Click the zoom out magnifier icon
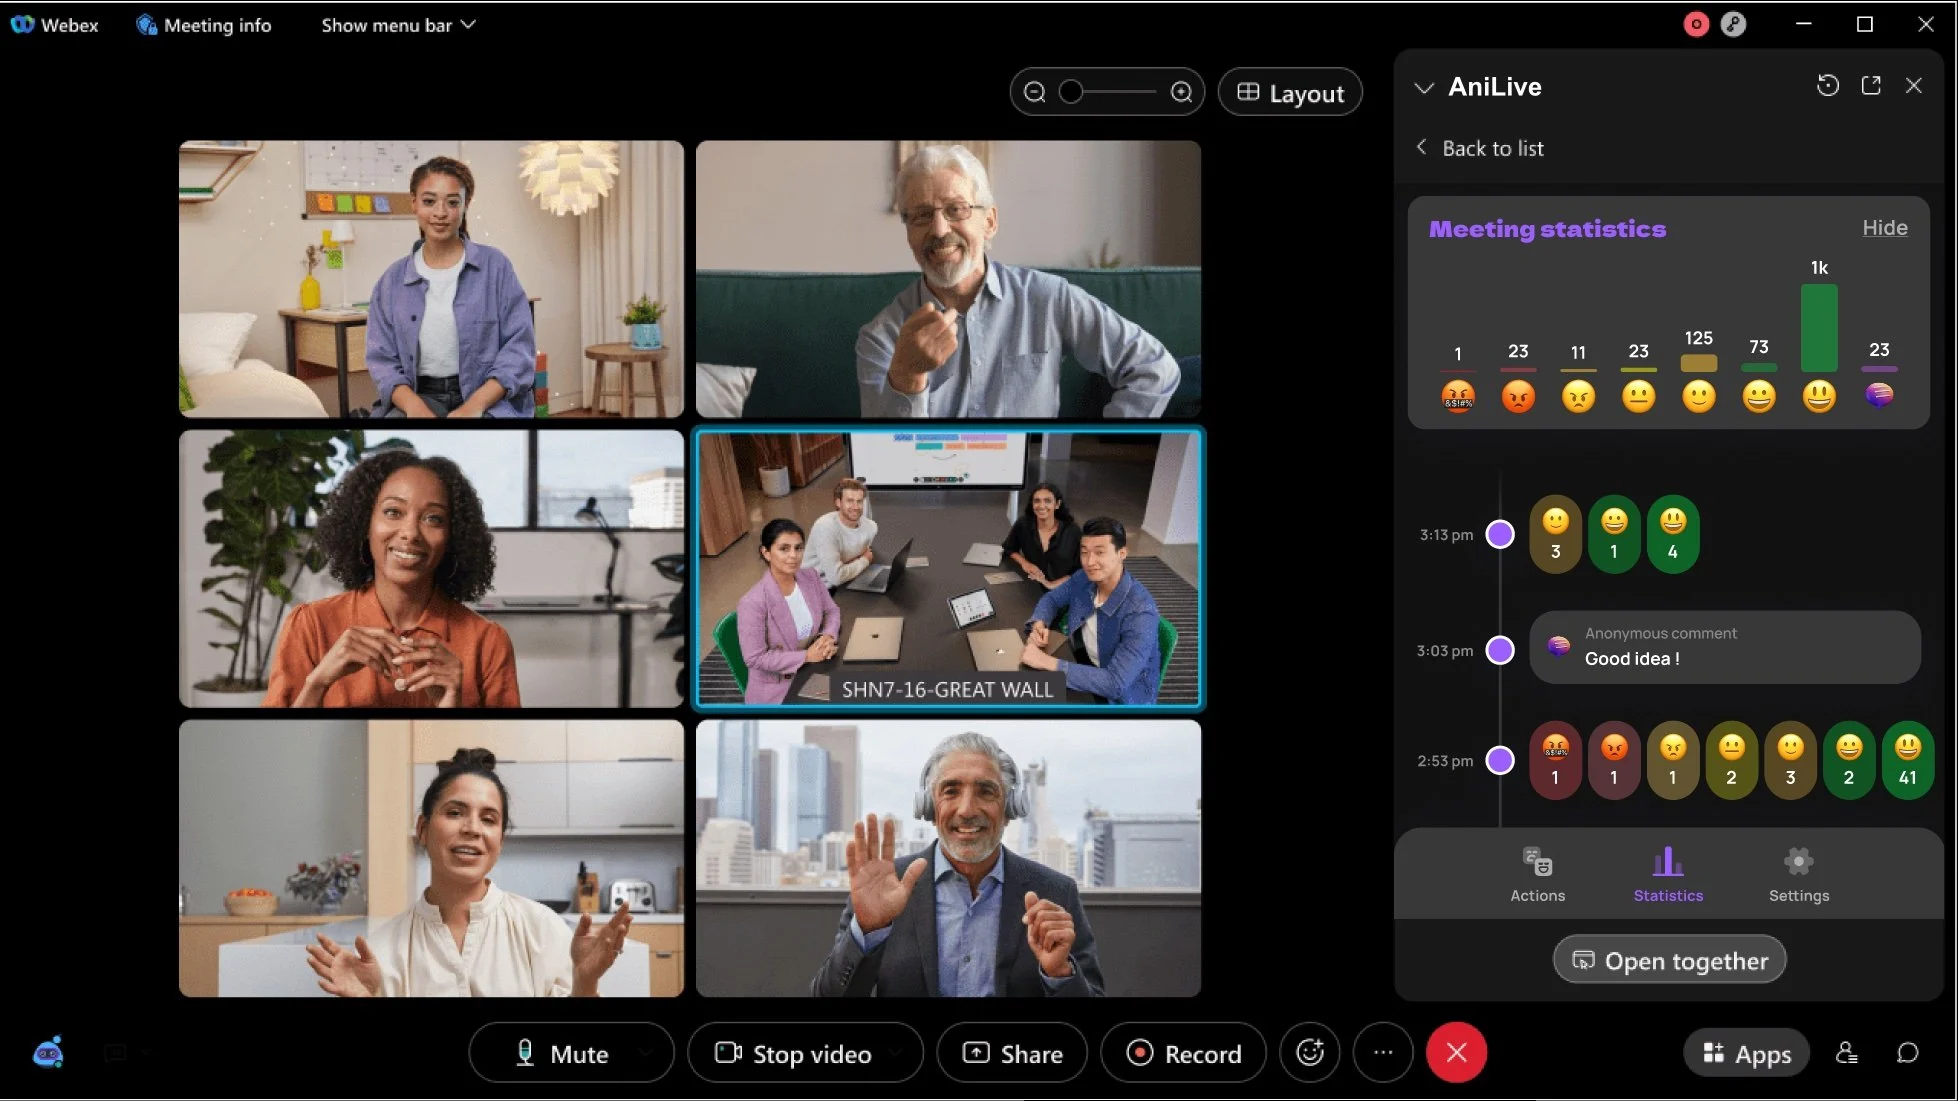1958x1101 pixels. point(1035,92)
